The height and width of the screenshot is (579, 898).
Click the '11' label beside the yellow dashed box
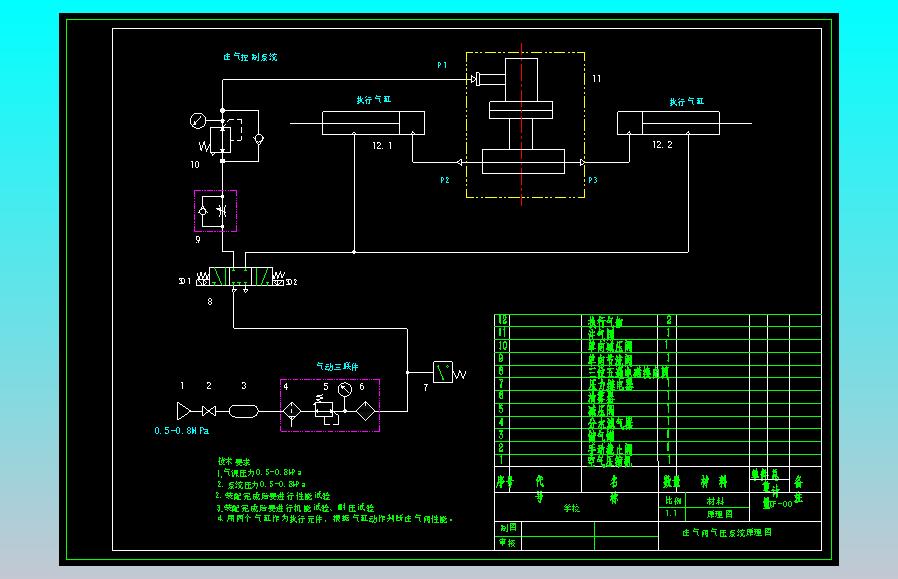point(597,78)
